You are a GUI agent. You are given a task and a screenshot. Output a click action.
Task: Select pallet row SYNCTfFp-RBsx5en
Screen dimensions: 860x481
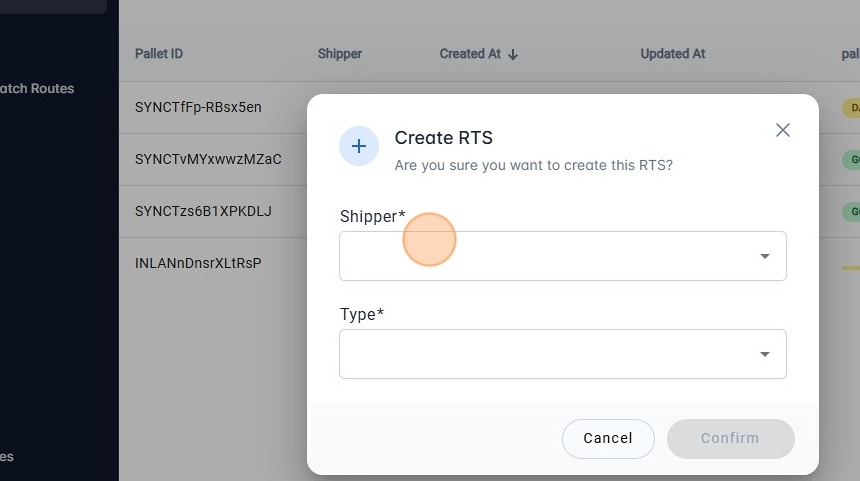[x=198, y=107]
